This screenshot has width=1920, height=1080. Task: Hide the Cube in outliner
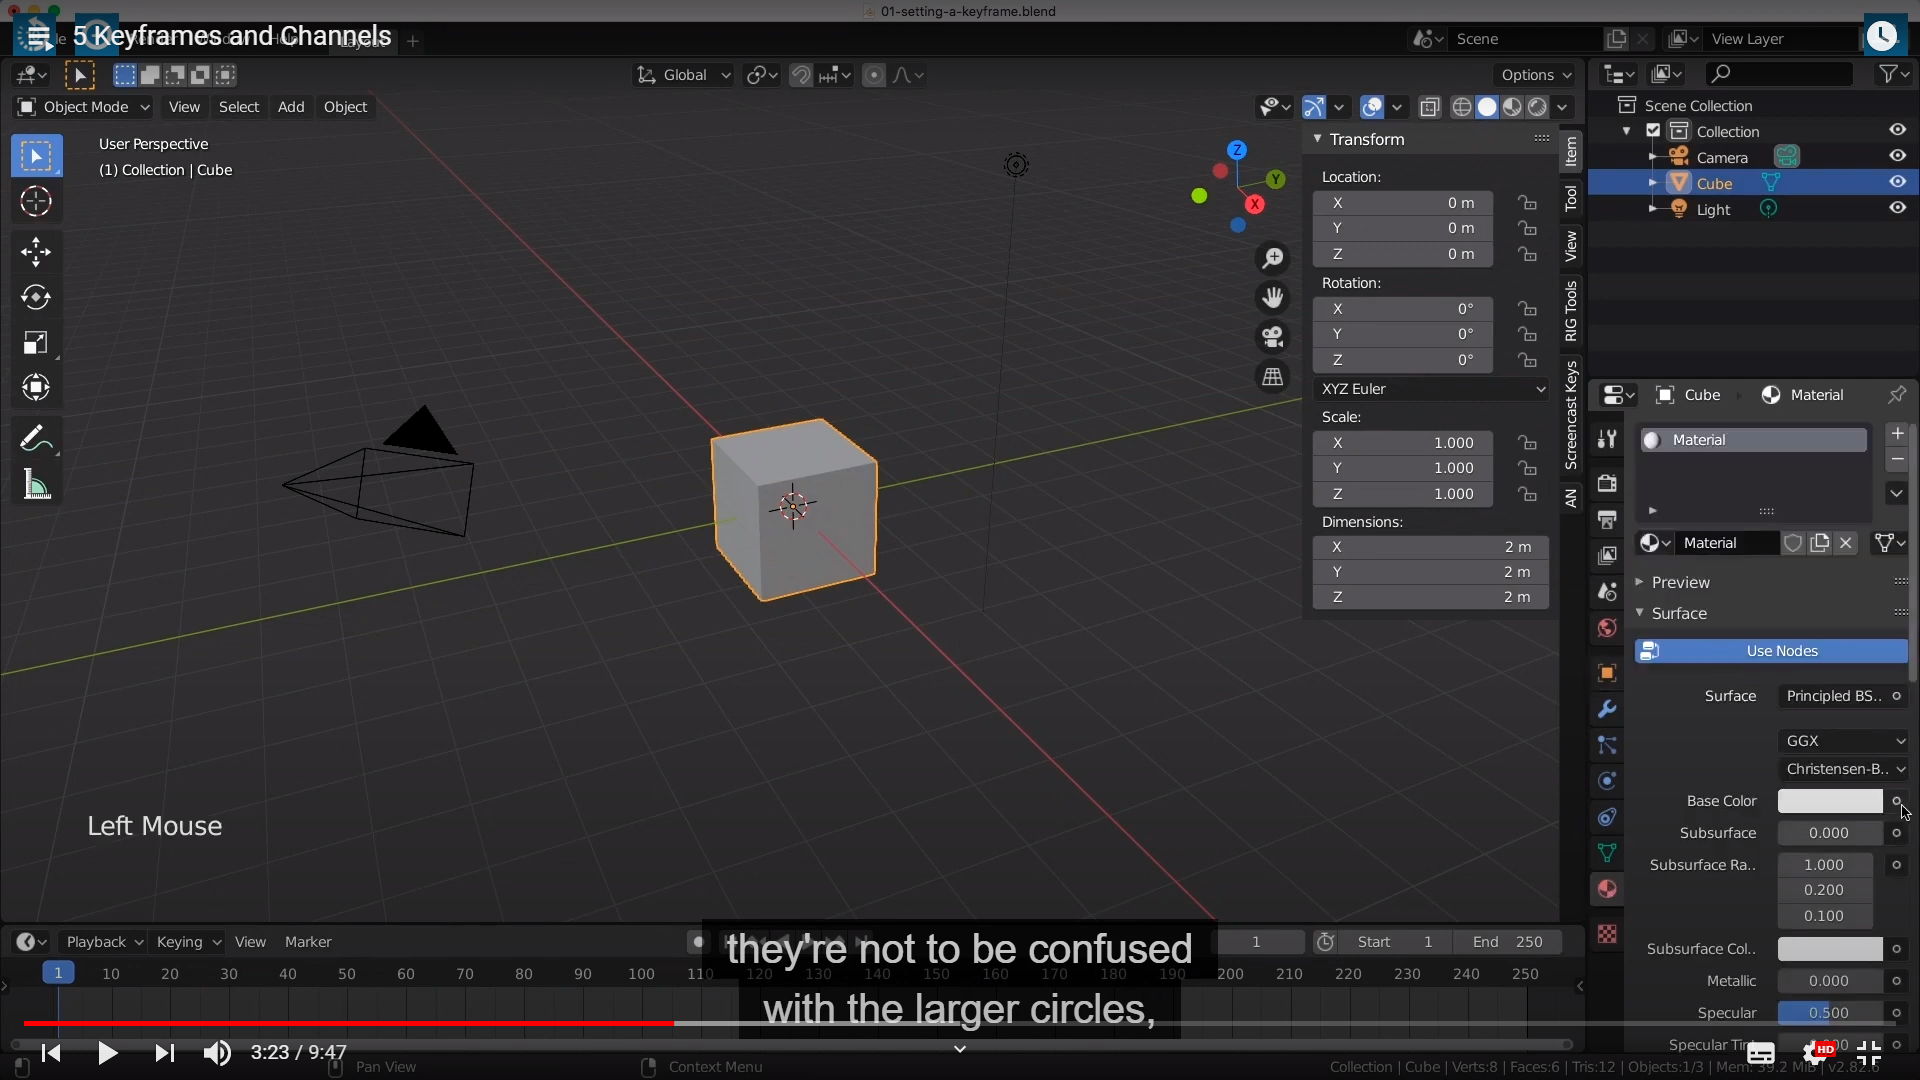pyautogui.click(x=1897, y=182)
